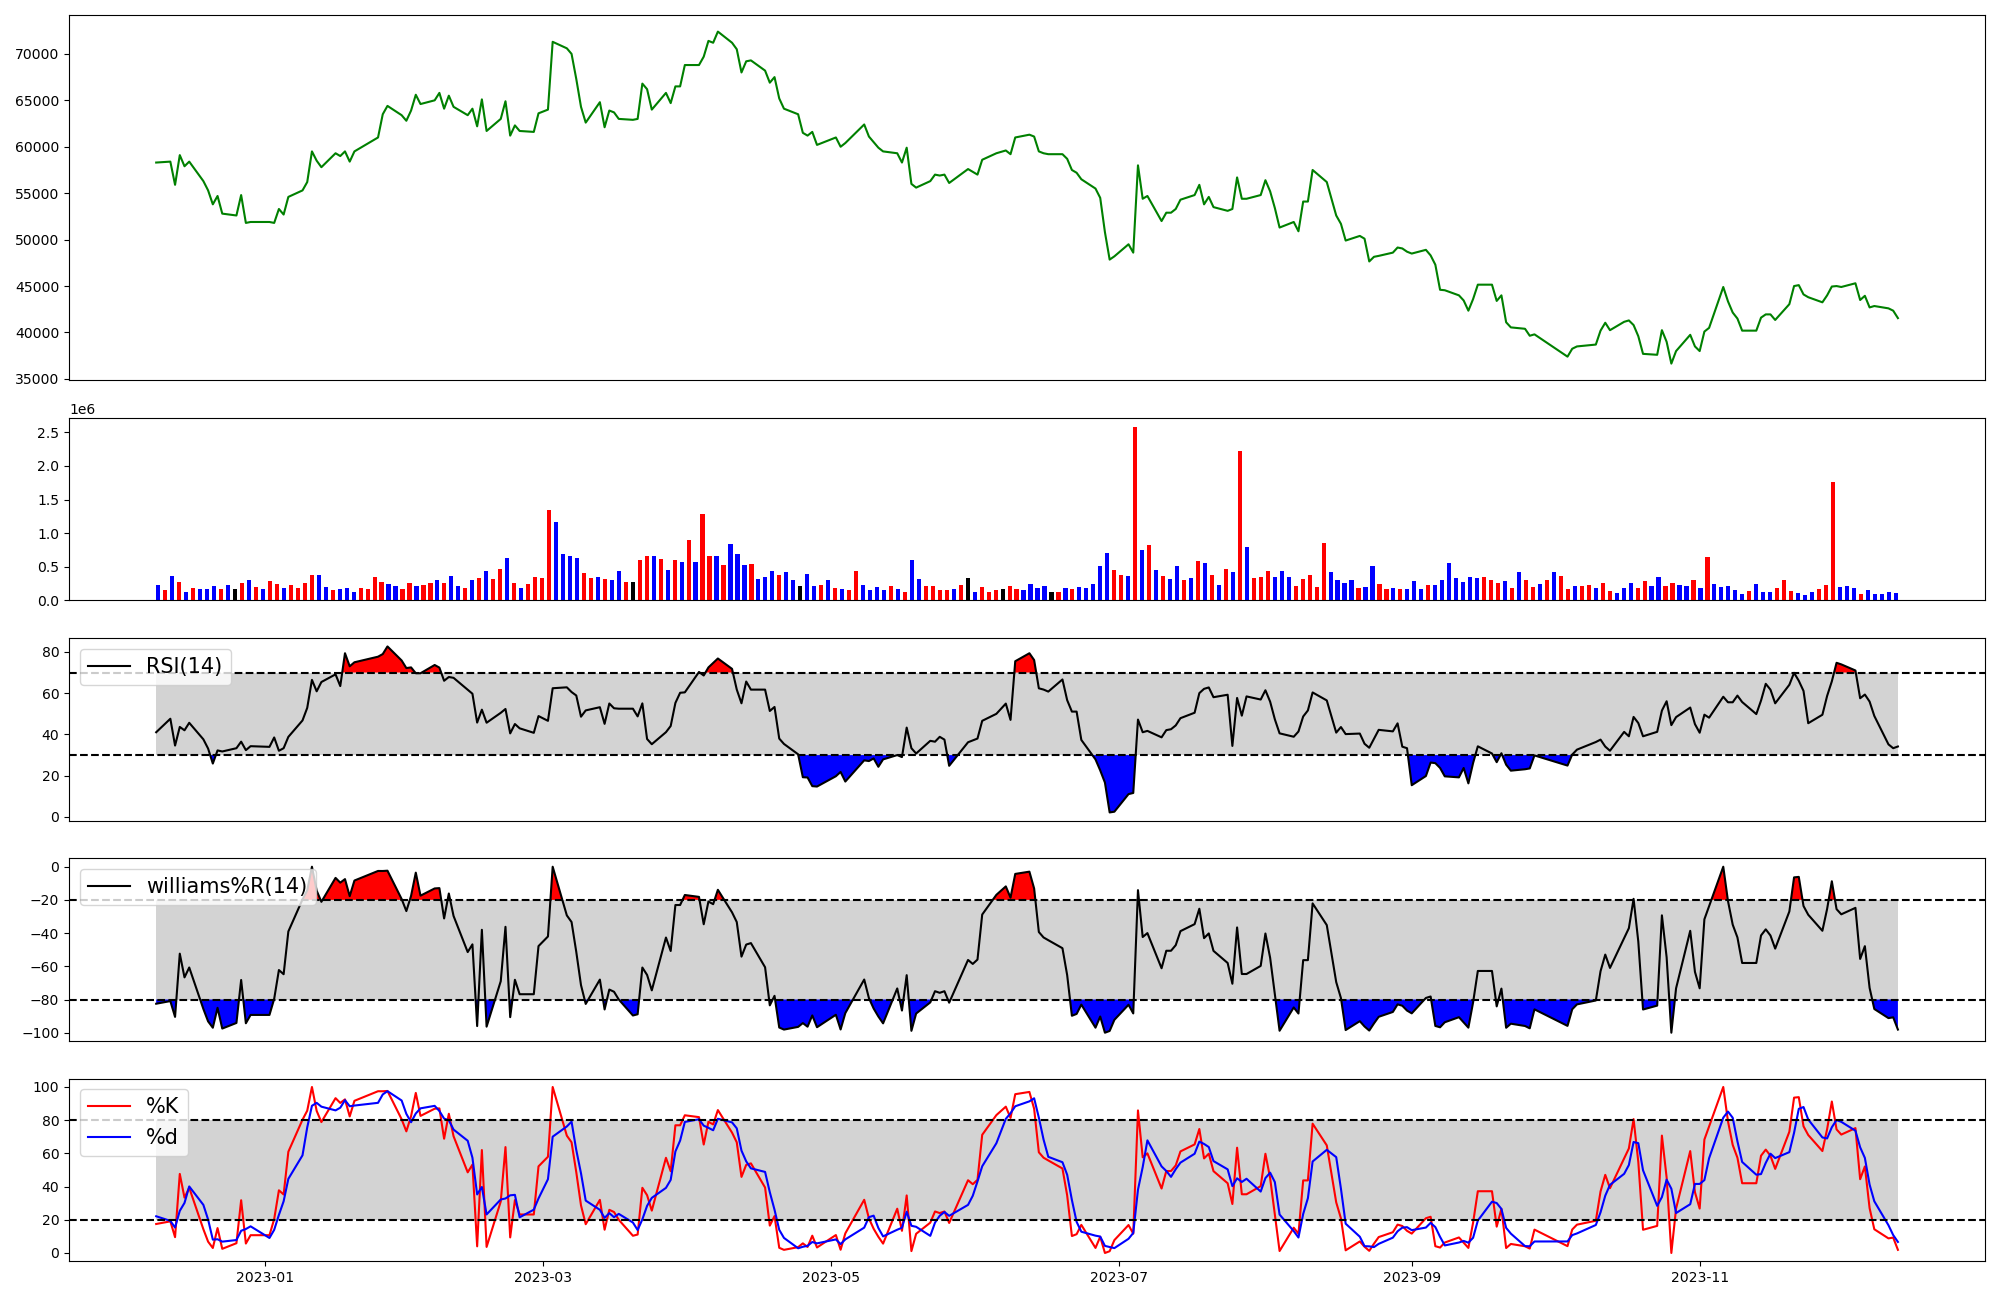Click the williams%R(14) legend label
2000x1300 pixels.
click(226, 886)
